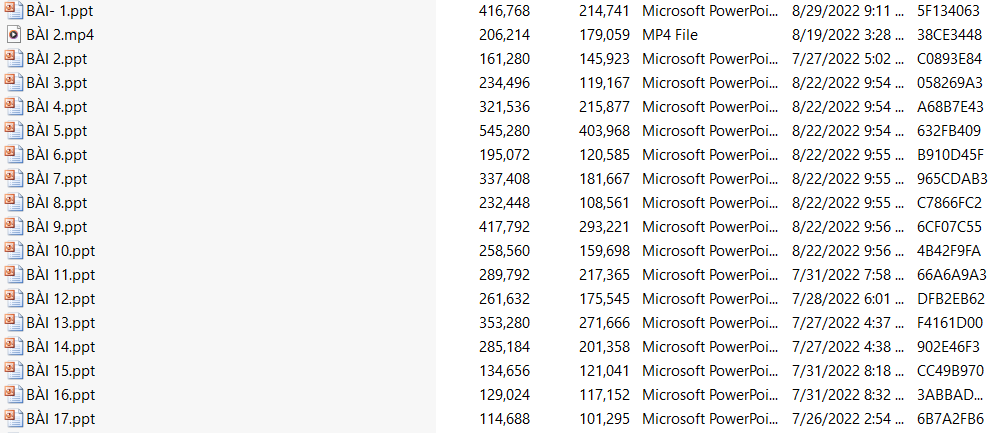This screenshot has width=993, height=433.
Task: Click the PowerPoint icon beside BÀI- 1.ppt
Action: point(13,10)
